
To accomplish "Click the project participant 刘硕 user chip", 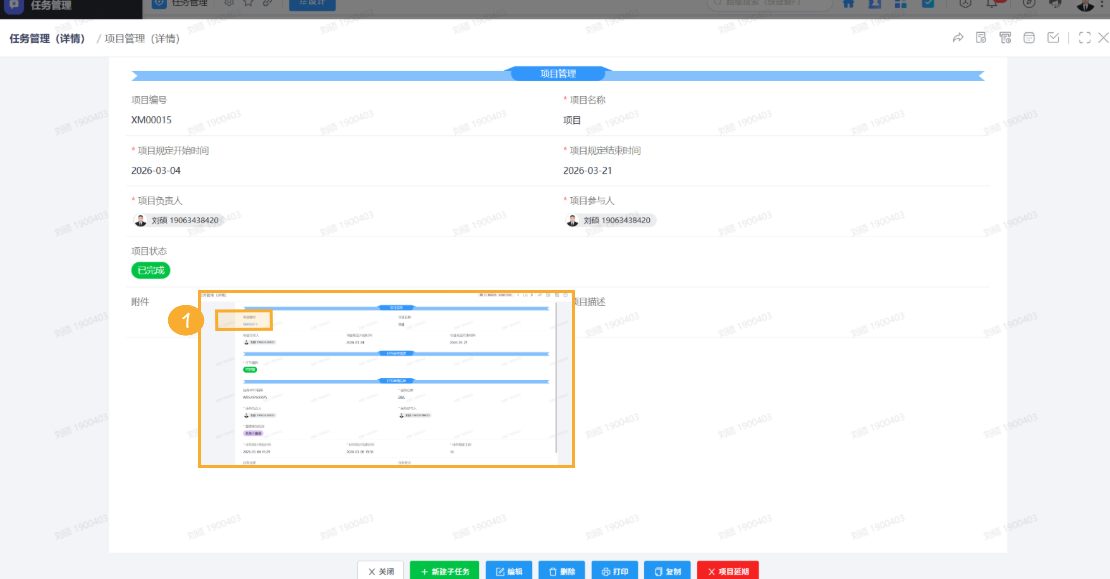I will click(610, 220).
